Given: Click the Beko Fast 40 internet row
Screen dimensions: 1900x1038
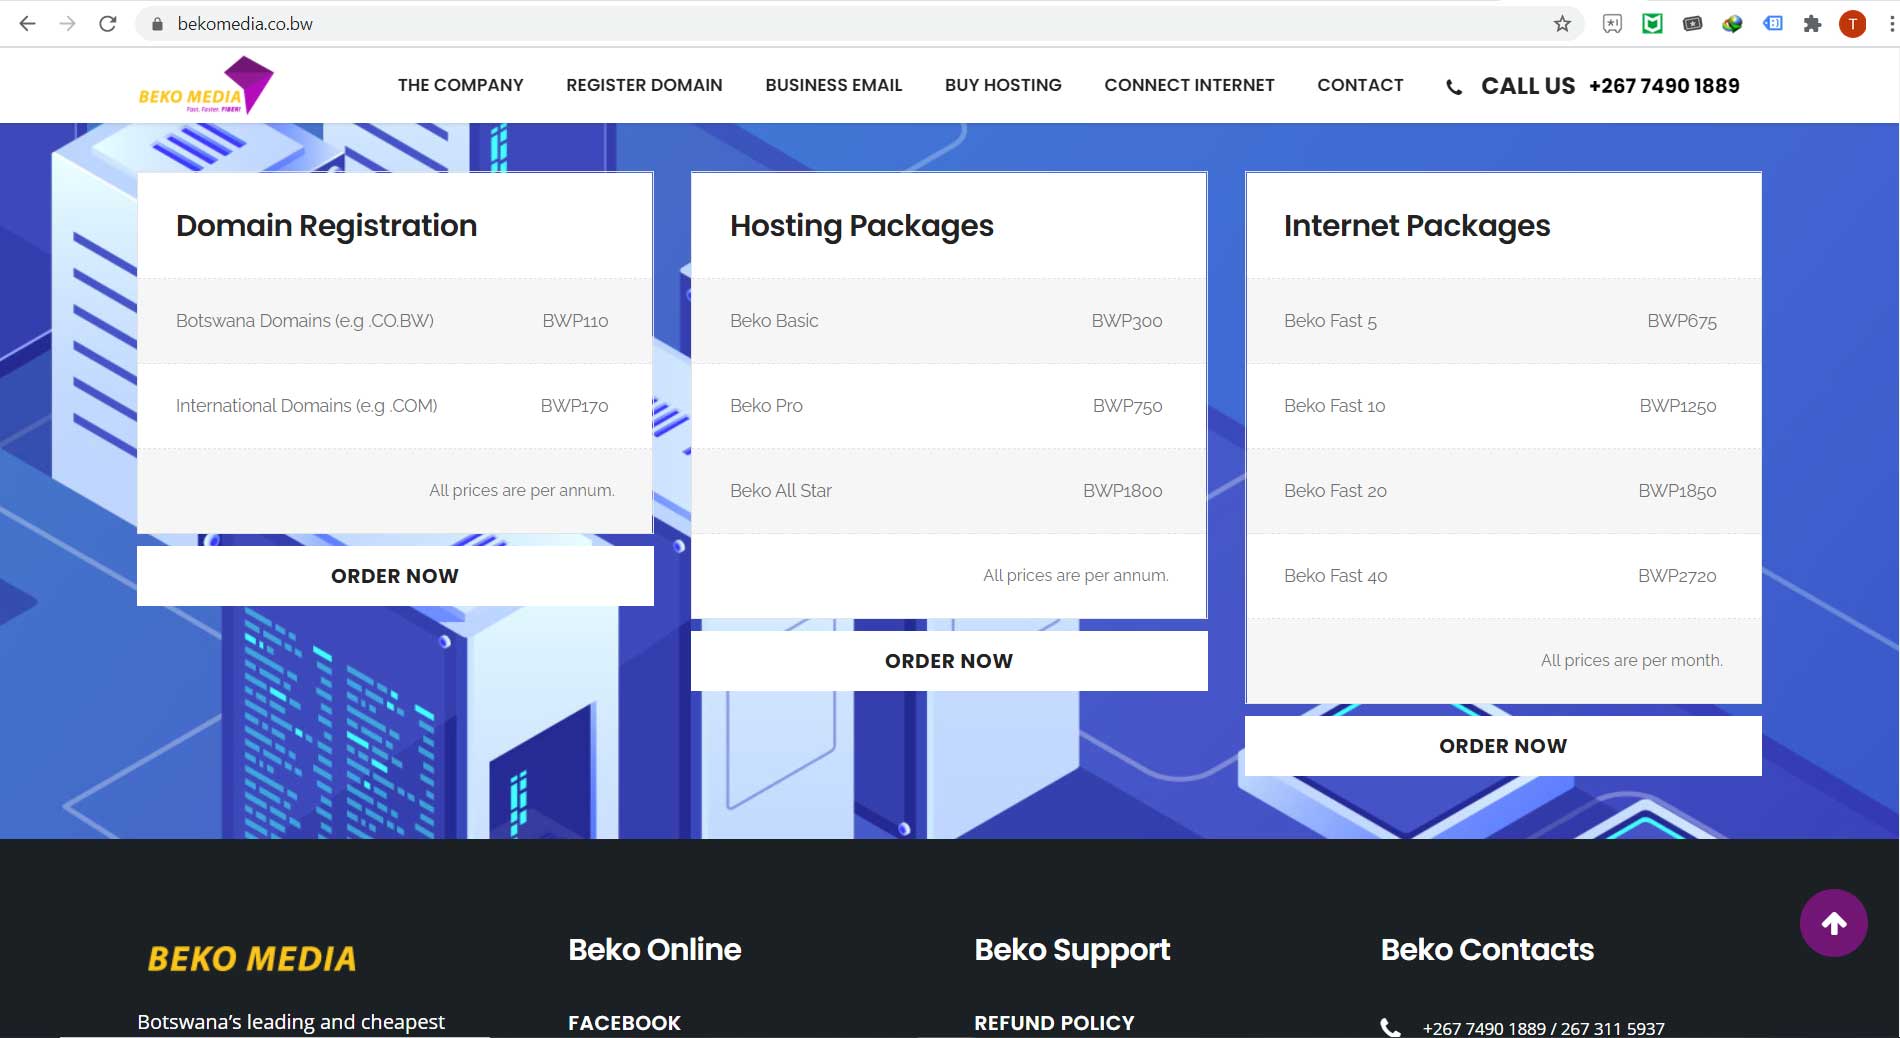Looking at the screenshot, I should tap(1503, 576).
